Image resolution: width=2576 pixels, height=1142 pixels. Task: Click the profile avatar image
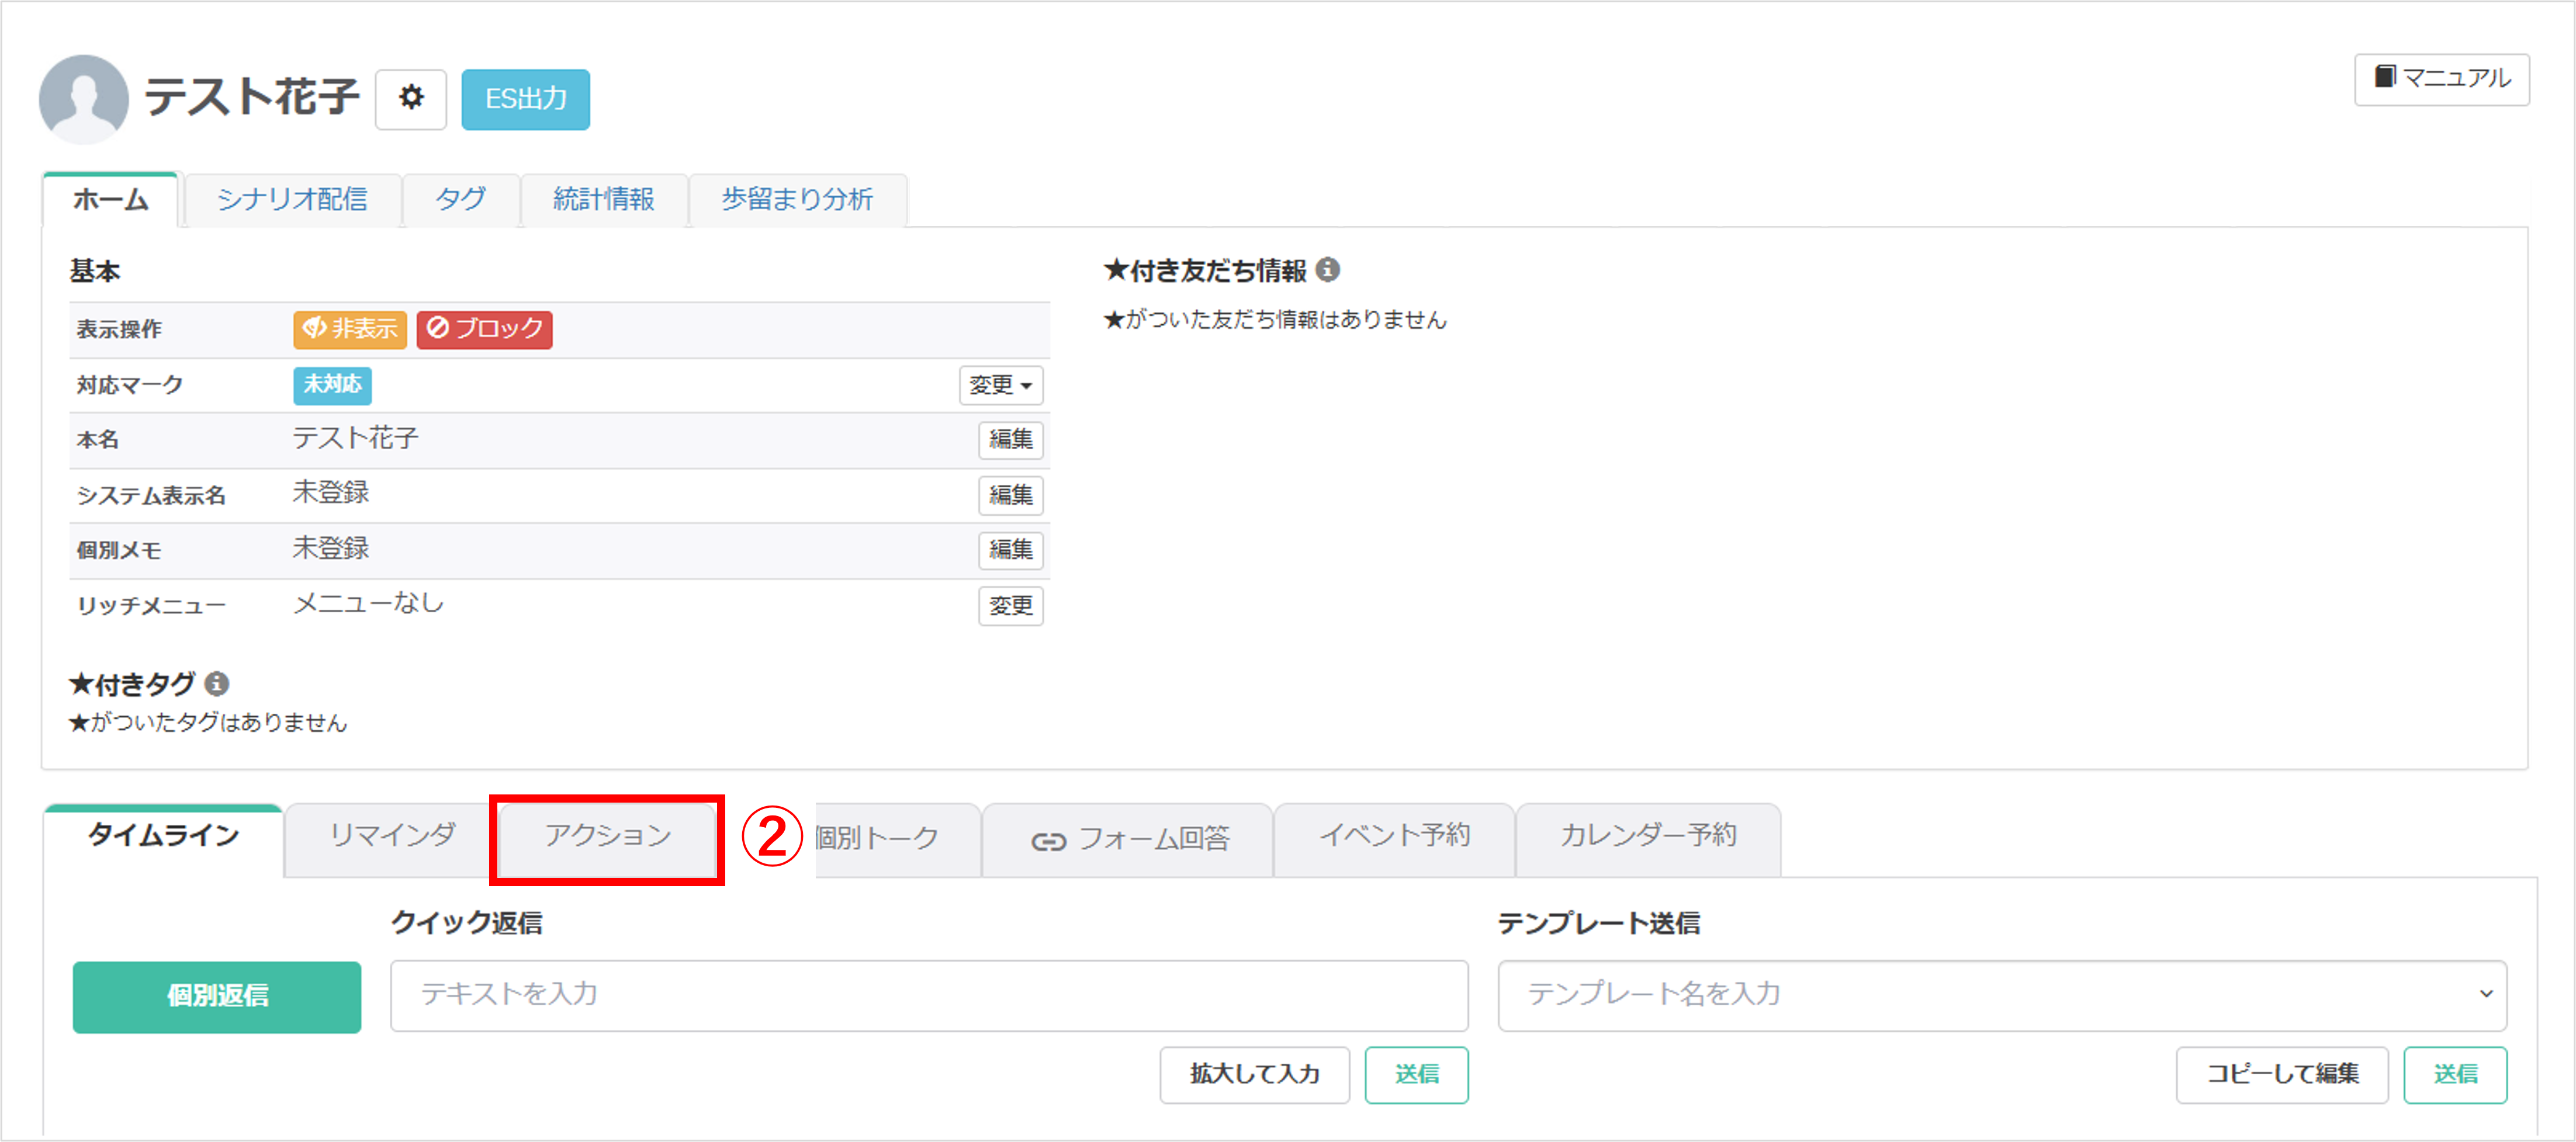coord(84,99)
